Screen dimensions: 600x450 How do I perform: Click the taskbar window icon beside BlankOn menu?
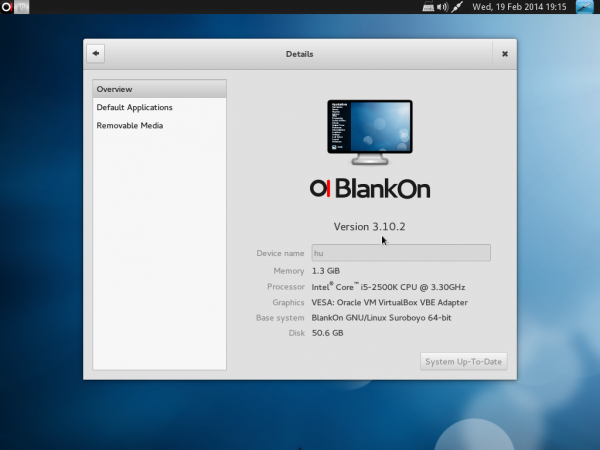tap(21, 7)
